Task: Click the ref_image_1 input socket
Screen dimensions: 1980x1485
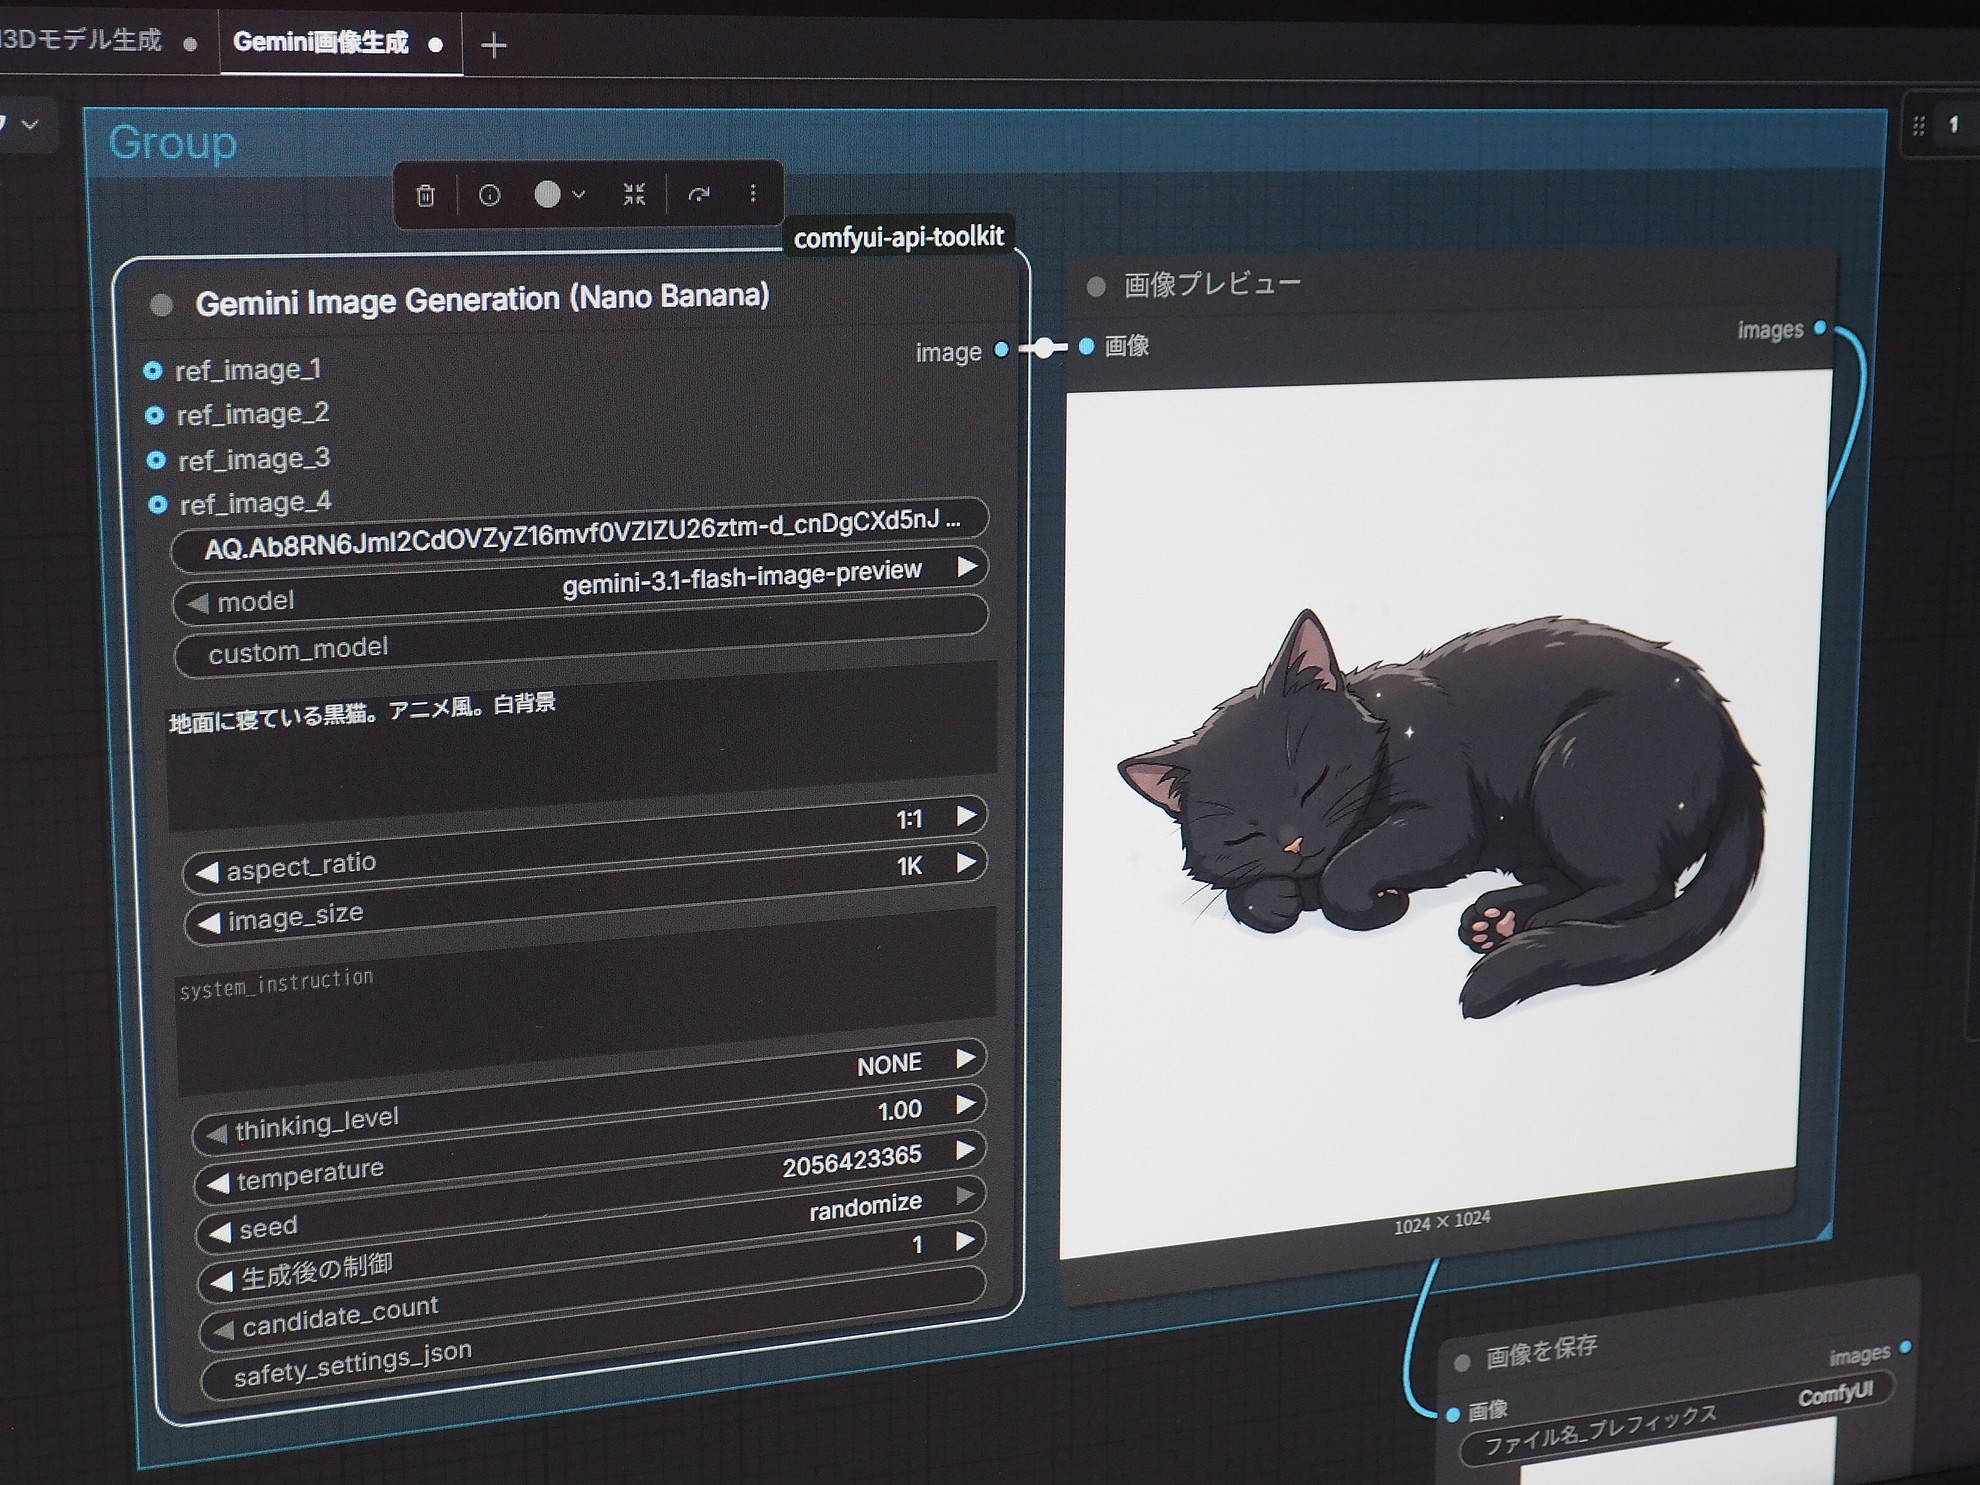Action: (x=152, y=371)
